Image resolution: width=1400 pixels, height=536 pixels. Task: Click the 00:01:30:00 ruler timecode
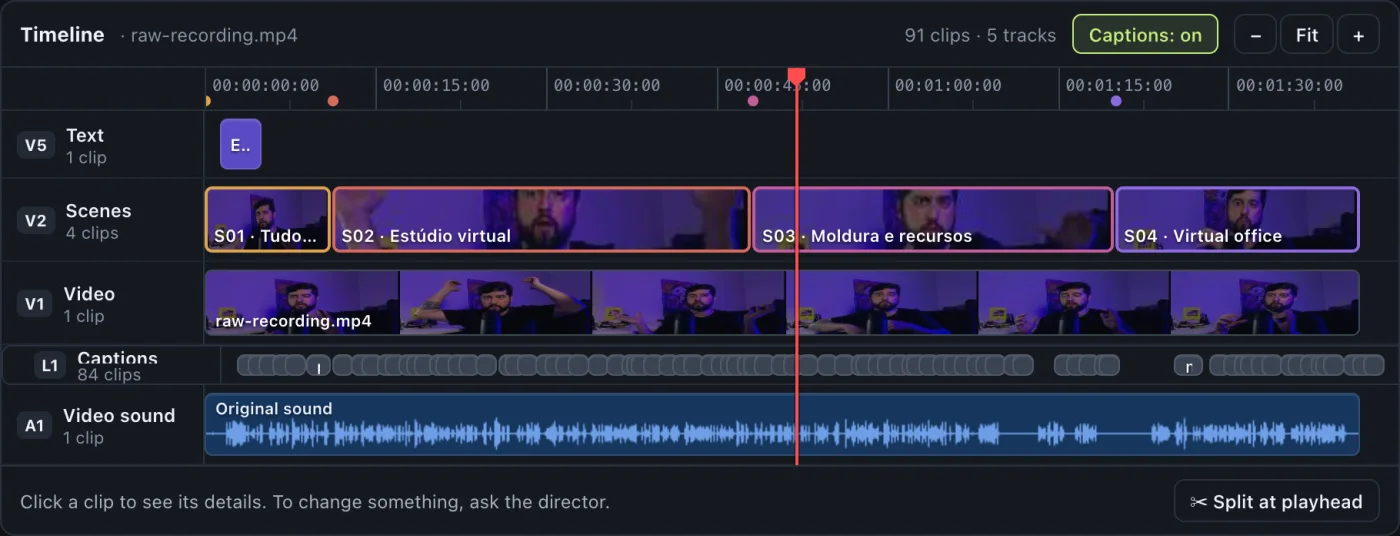[1289, 85]
